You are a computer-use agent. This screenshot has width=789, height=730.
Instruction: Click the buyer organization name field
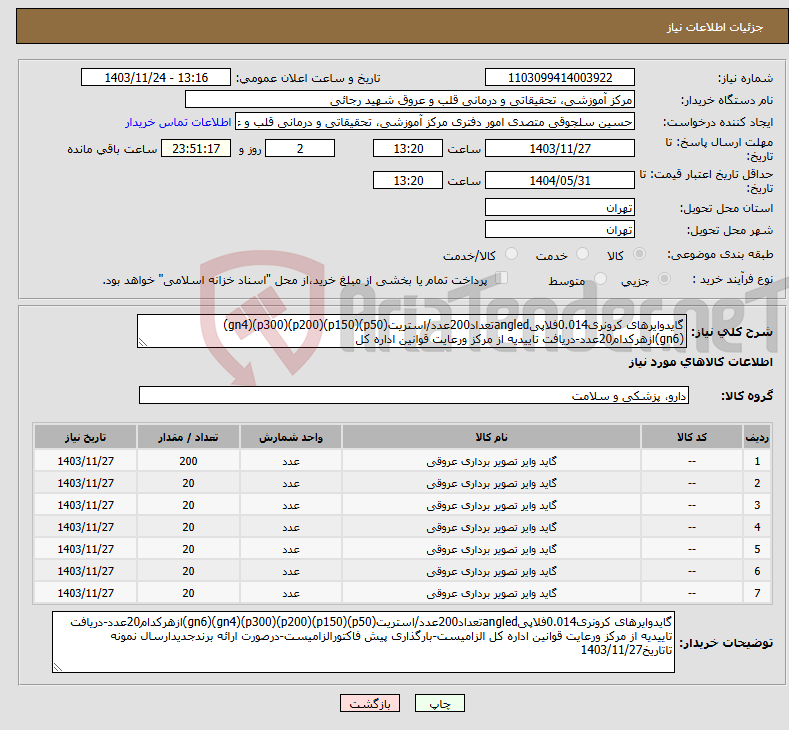tap(410, 100)
